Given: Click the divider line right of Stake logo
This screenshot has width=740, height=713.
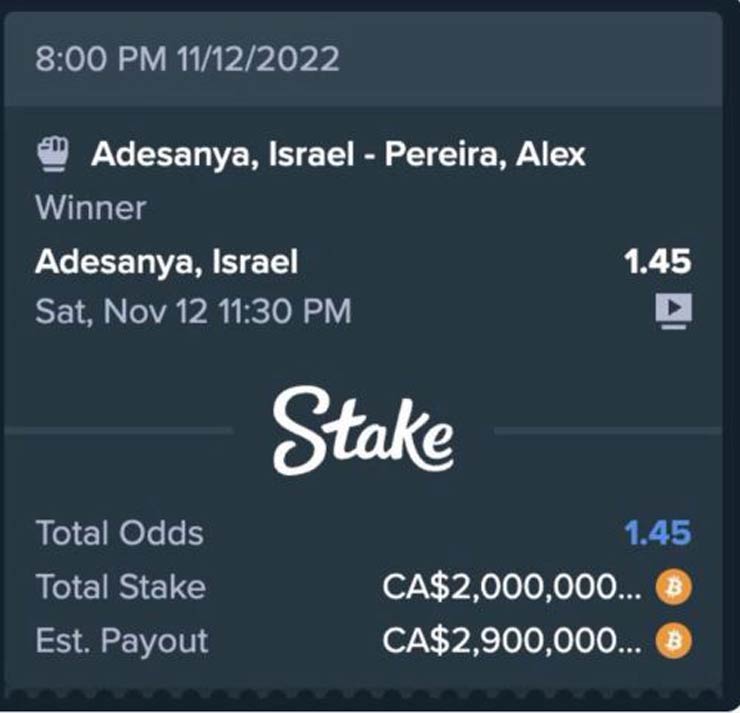Looking at the screenshot, I should click(605, 431).
